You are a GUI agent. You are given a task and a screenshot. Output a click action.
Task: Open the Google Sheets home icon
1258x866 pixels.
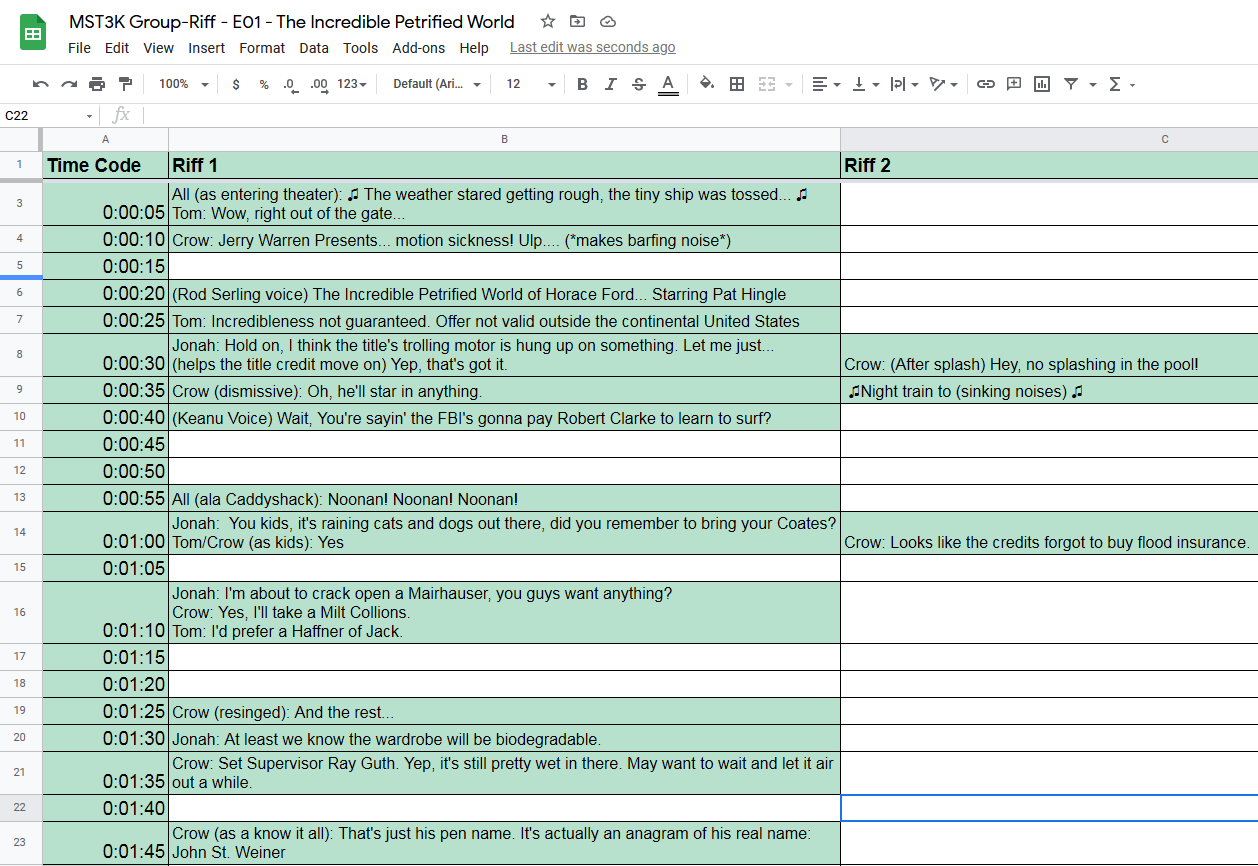coord(33,33)
